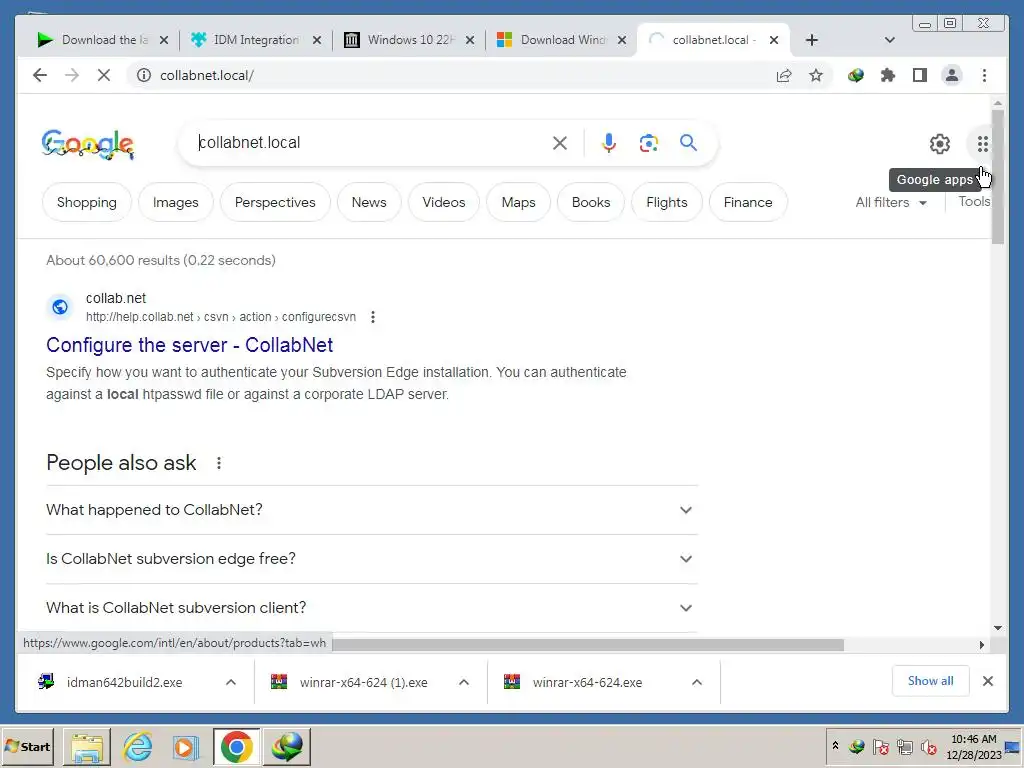Open the tab search dropdown
Screen dimensions: 1024x768
click(889, 40)
